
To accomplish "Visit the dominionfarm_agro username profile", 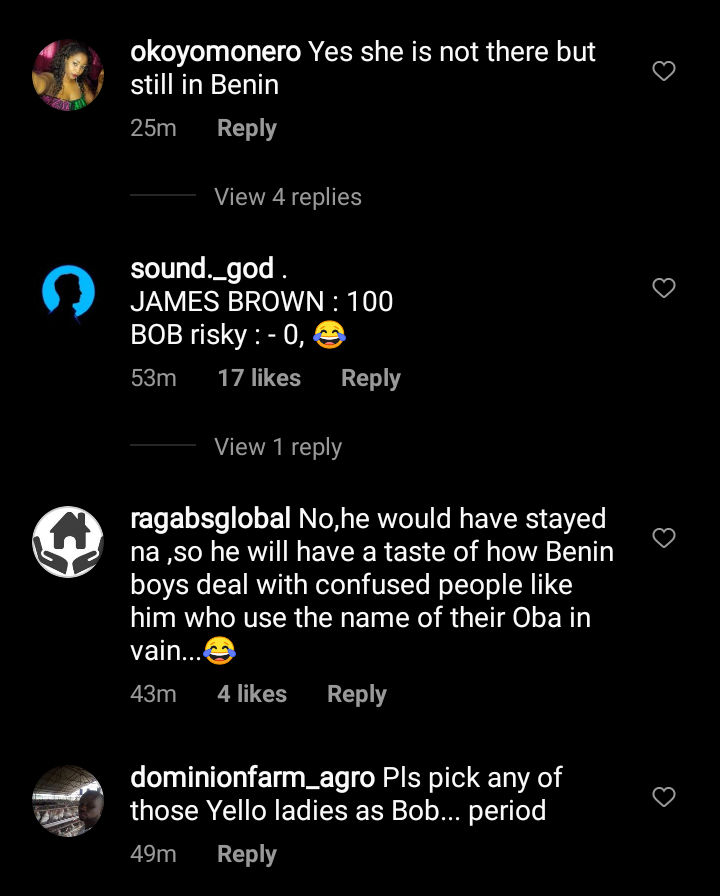I will point(253,777).
